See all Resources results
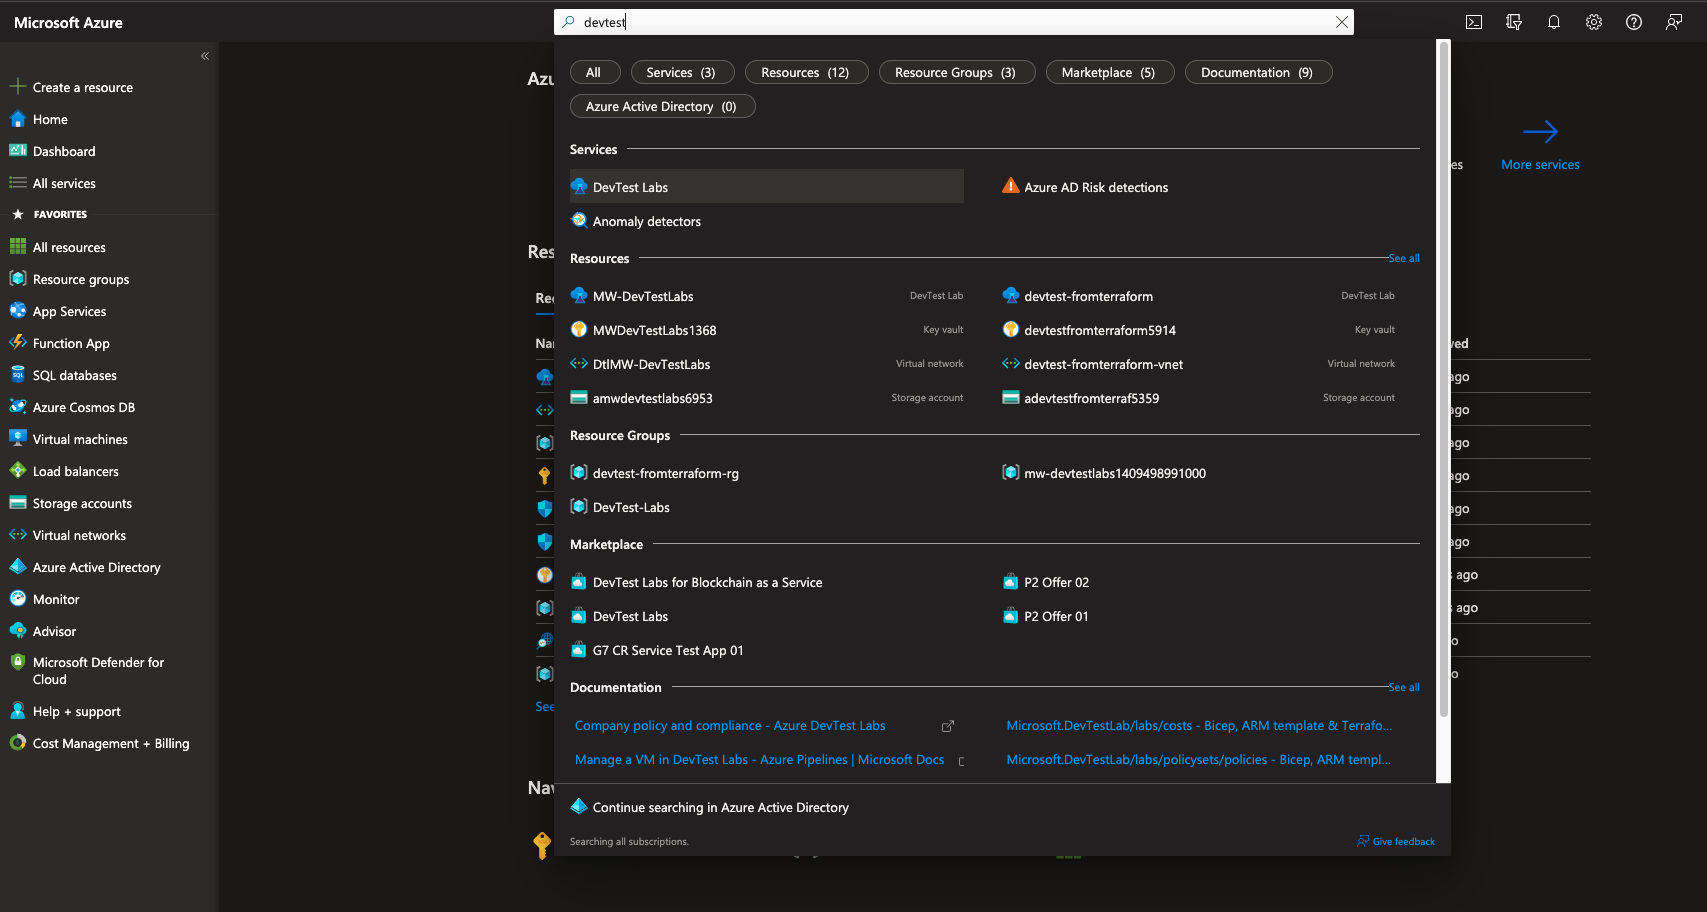 (x=1404, y=258)
